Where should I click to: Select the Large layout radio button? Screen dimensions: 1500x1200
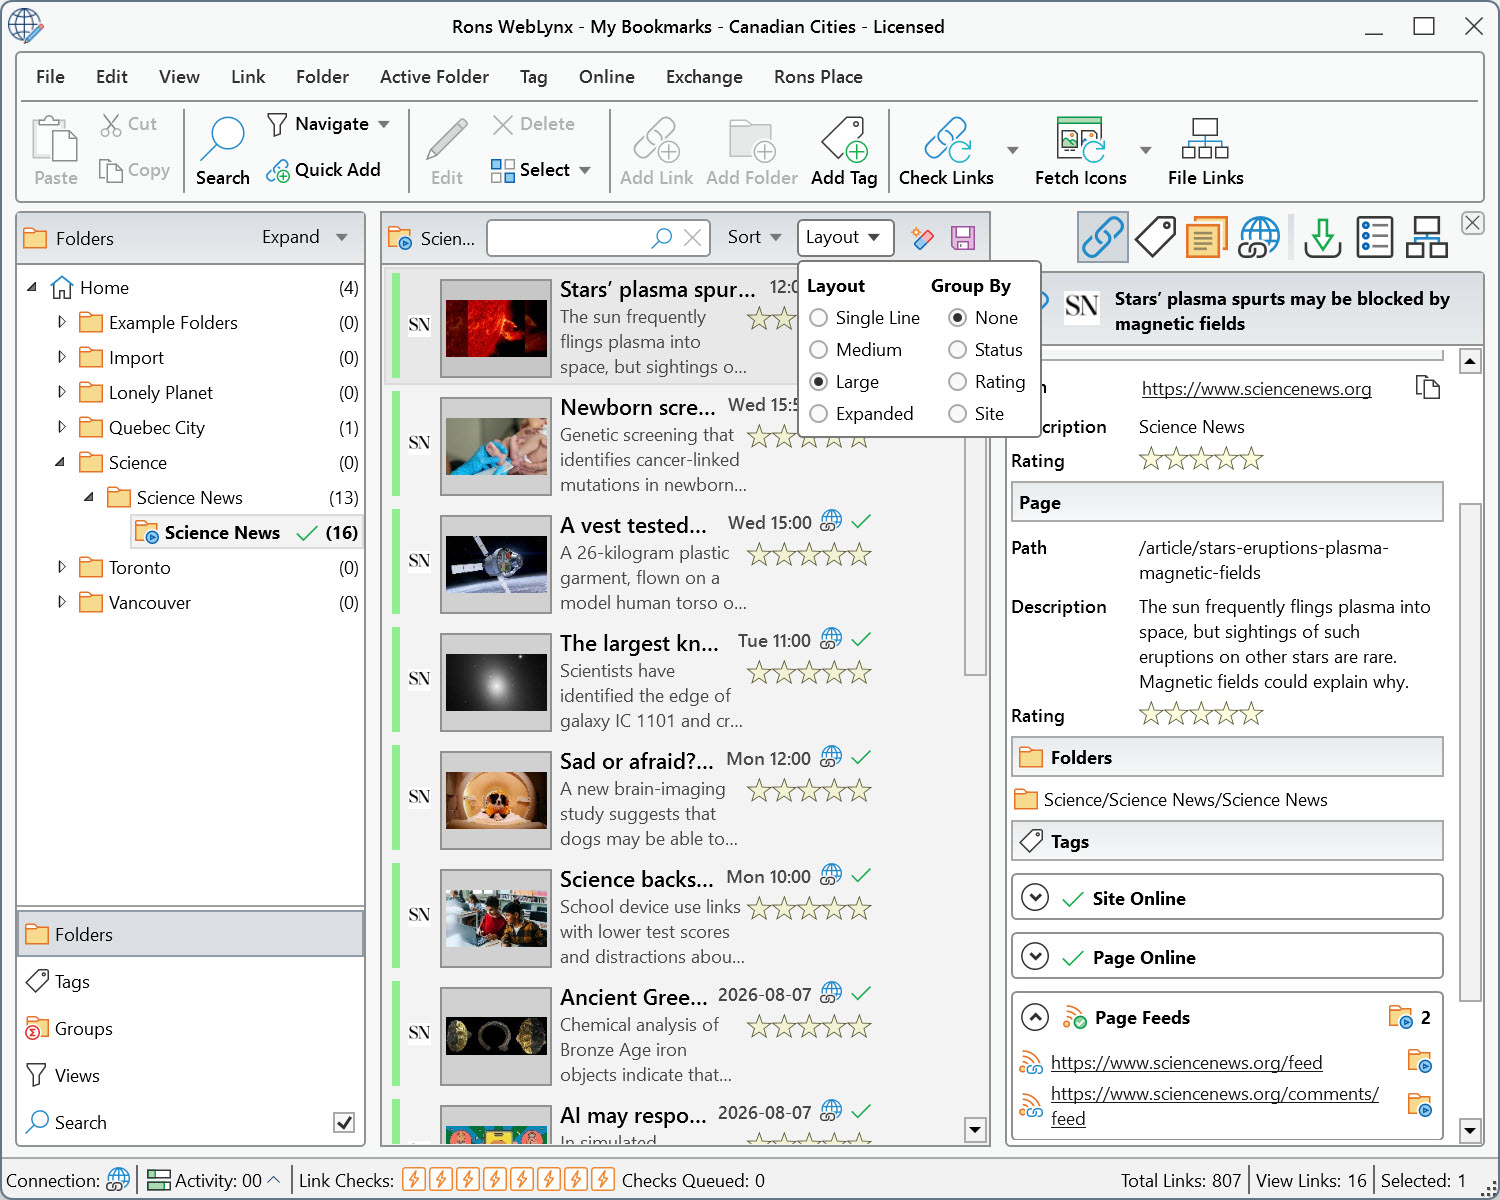point(819,382)
